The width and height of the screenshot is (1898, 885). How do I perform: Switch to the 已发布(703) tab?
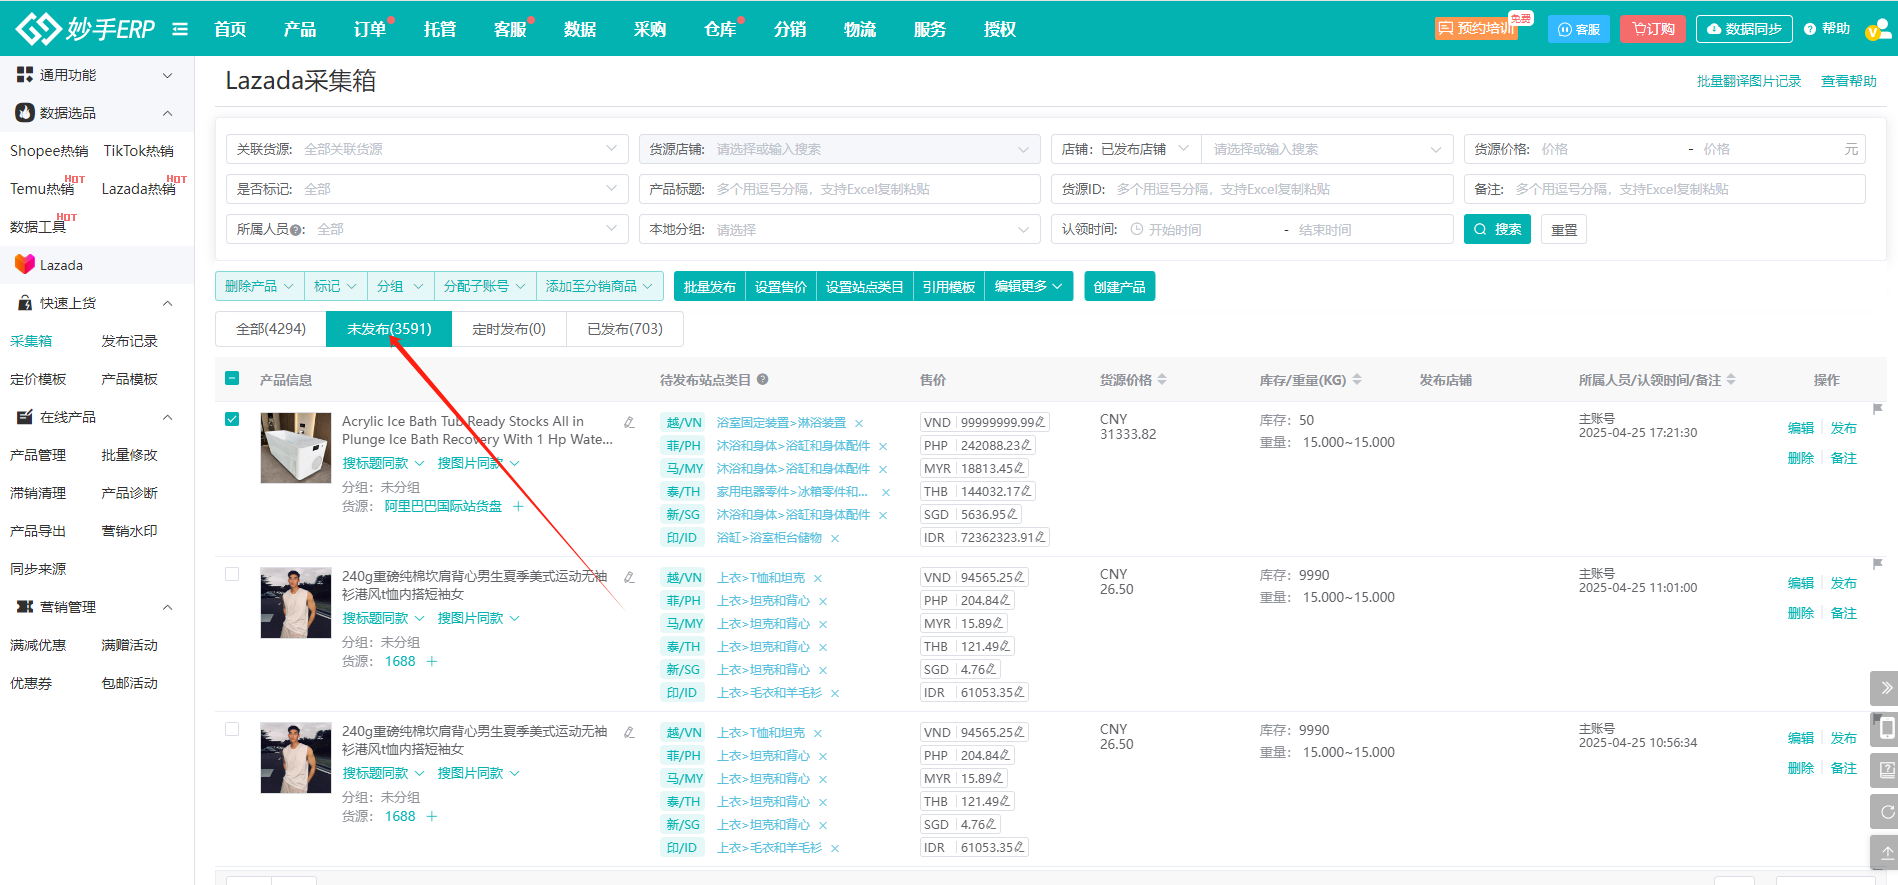[625, 329]
